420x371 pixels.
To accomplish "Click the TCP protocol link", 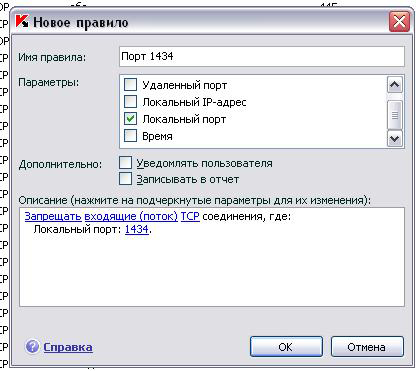I will click(190, 216).
